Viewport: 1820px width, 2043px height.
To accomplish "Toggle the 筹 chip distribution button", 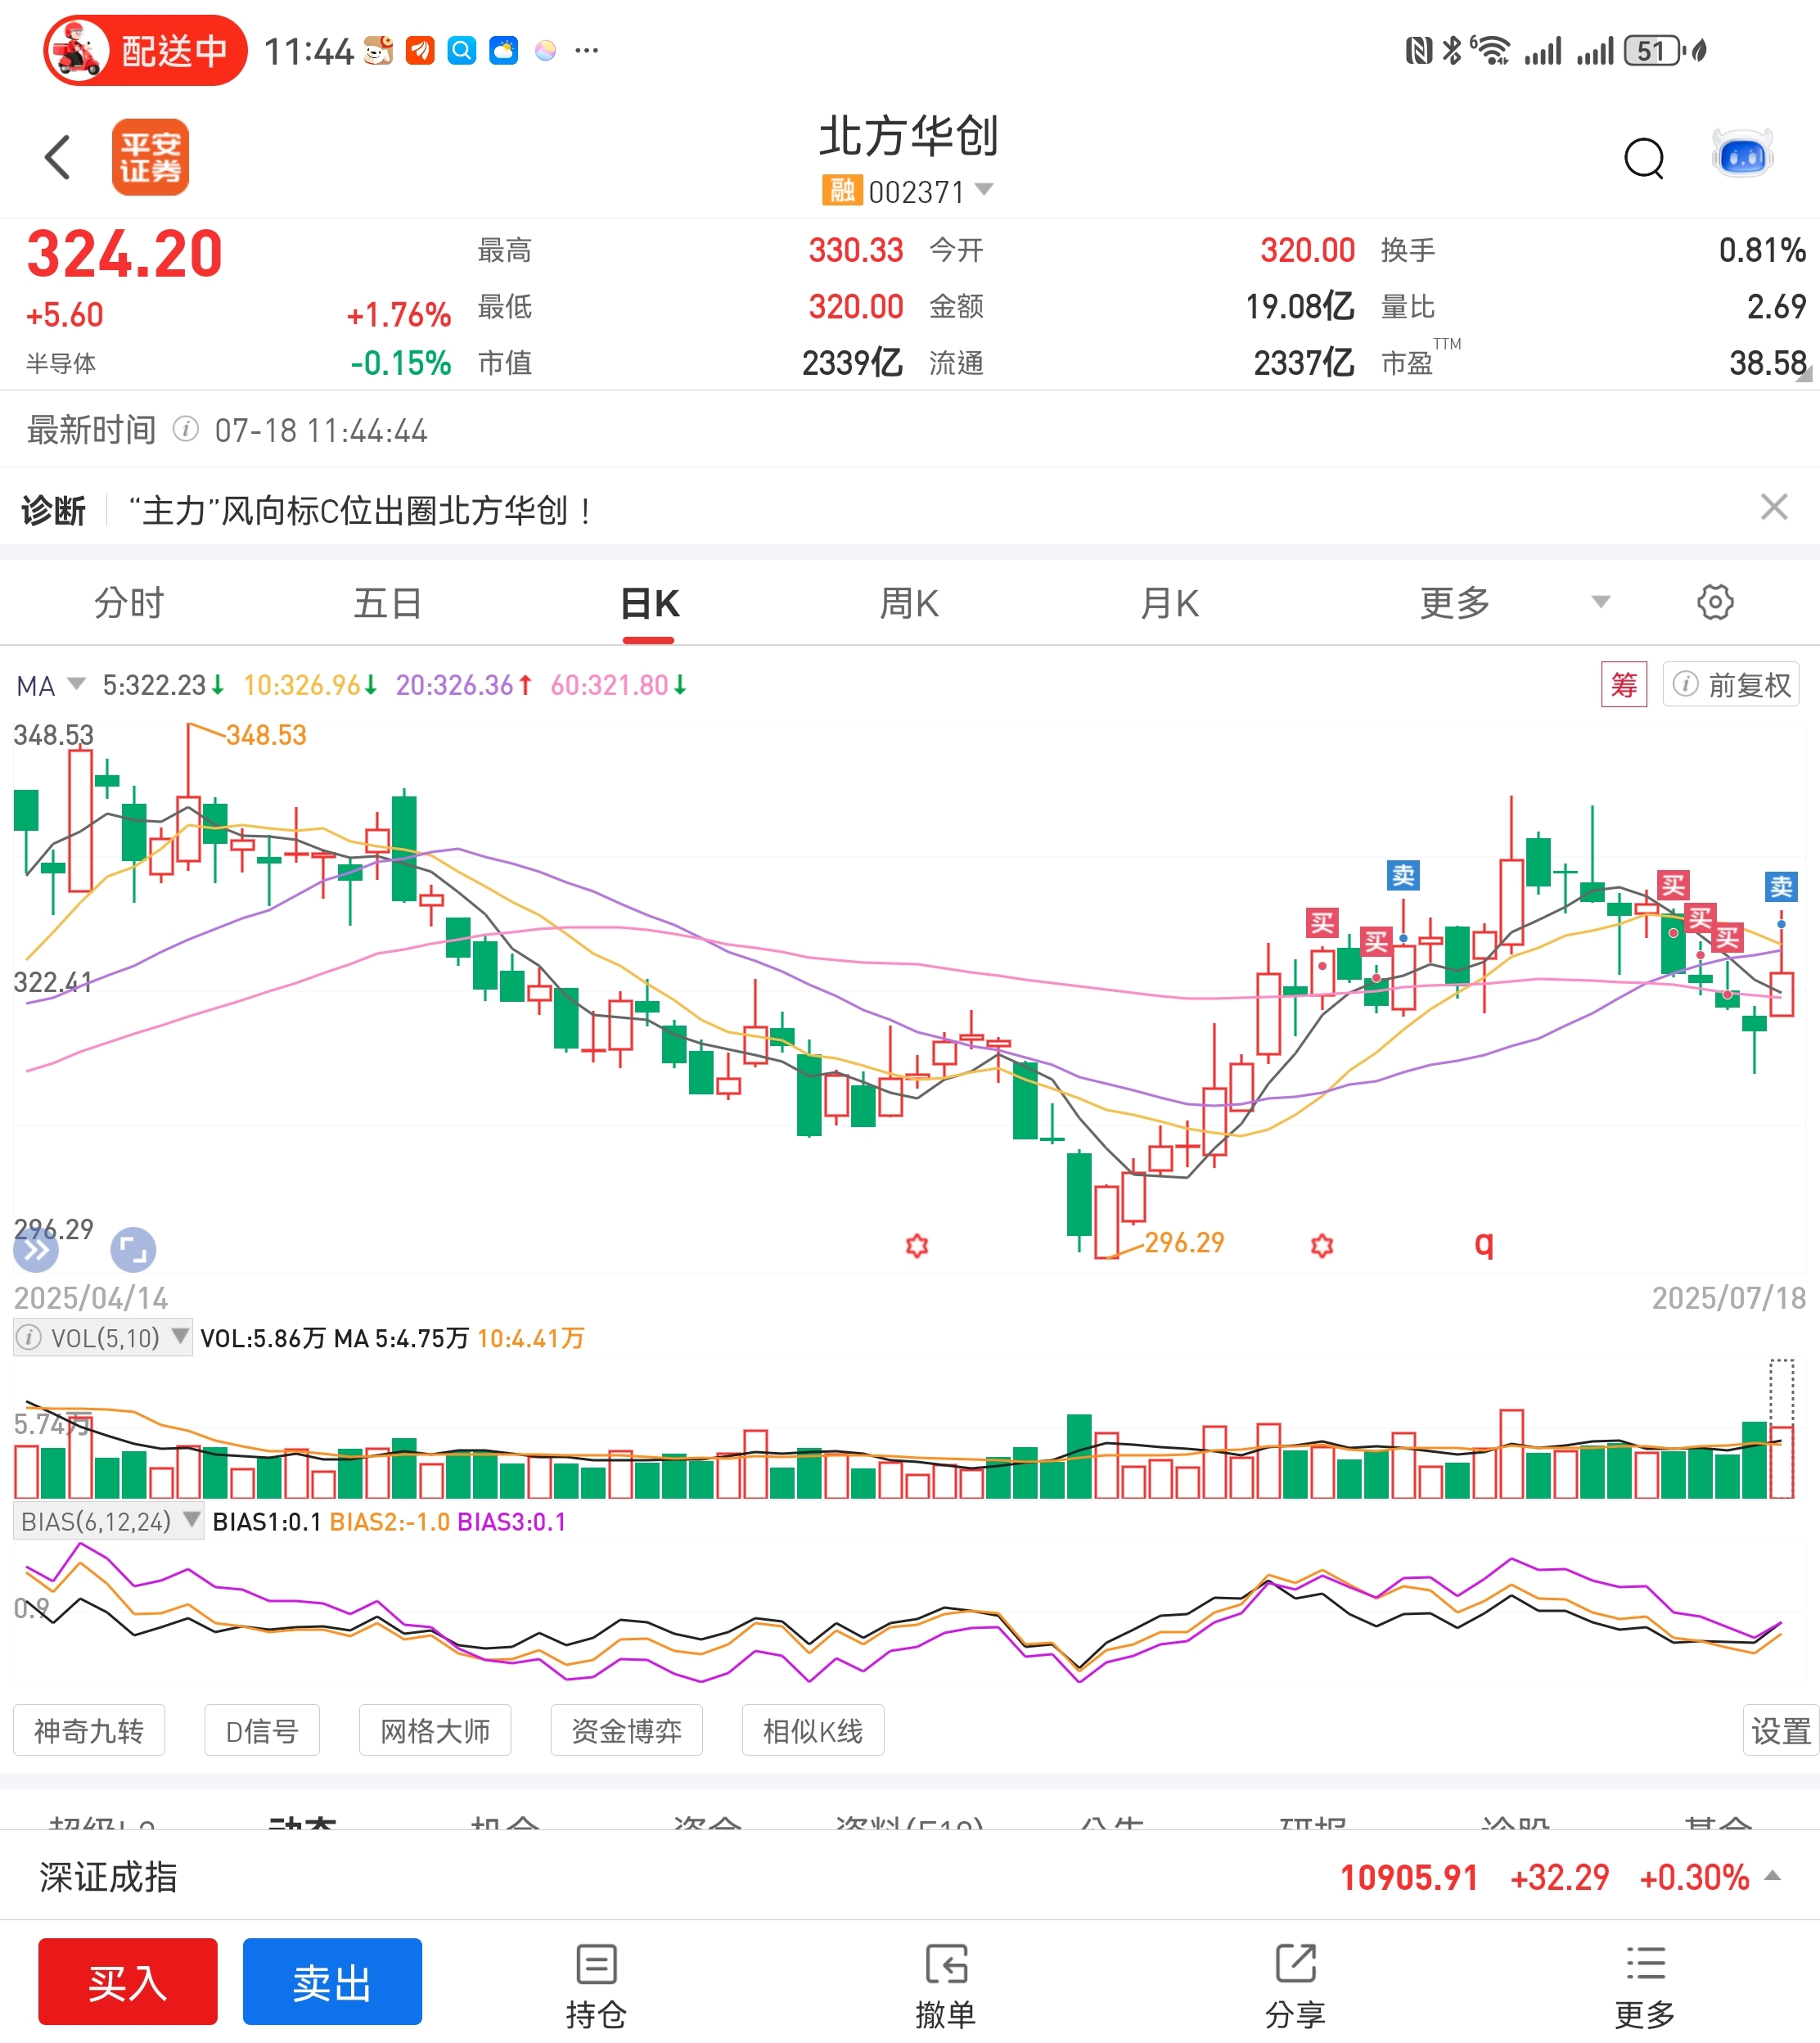I will pyautogui.click(x=1624, y=685).
